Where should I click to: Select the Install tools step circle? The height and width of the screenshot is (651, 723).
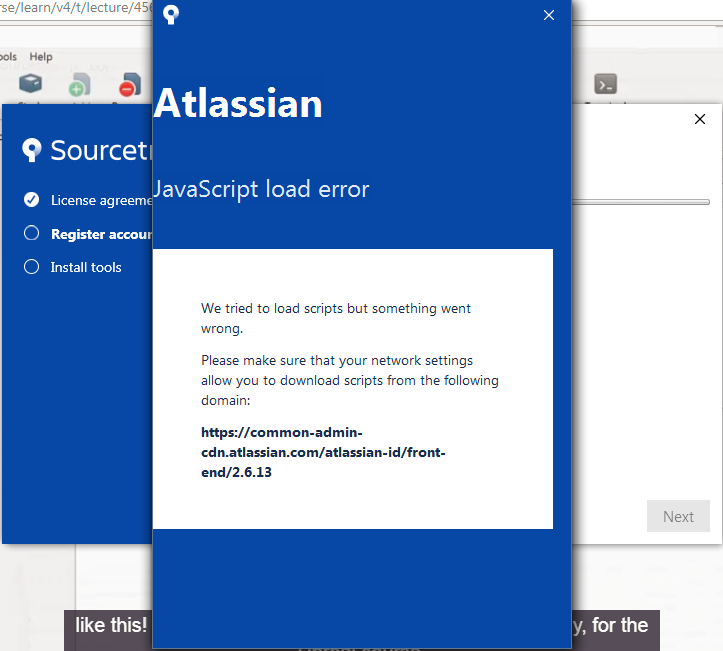pyautogui.click(x=31, y=266)
